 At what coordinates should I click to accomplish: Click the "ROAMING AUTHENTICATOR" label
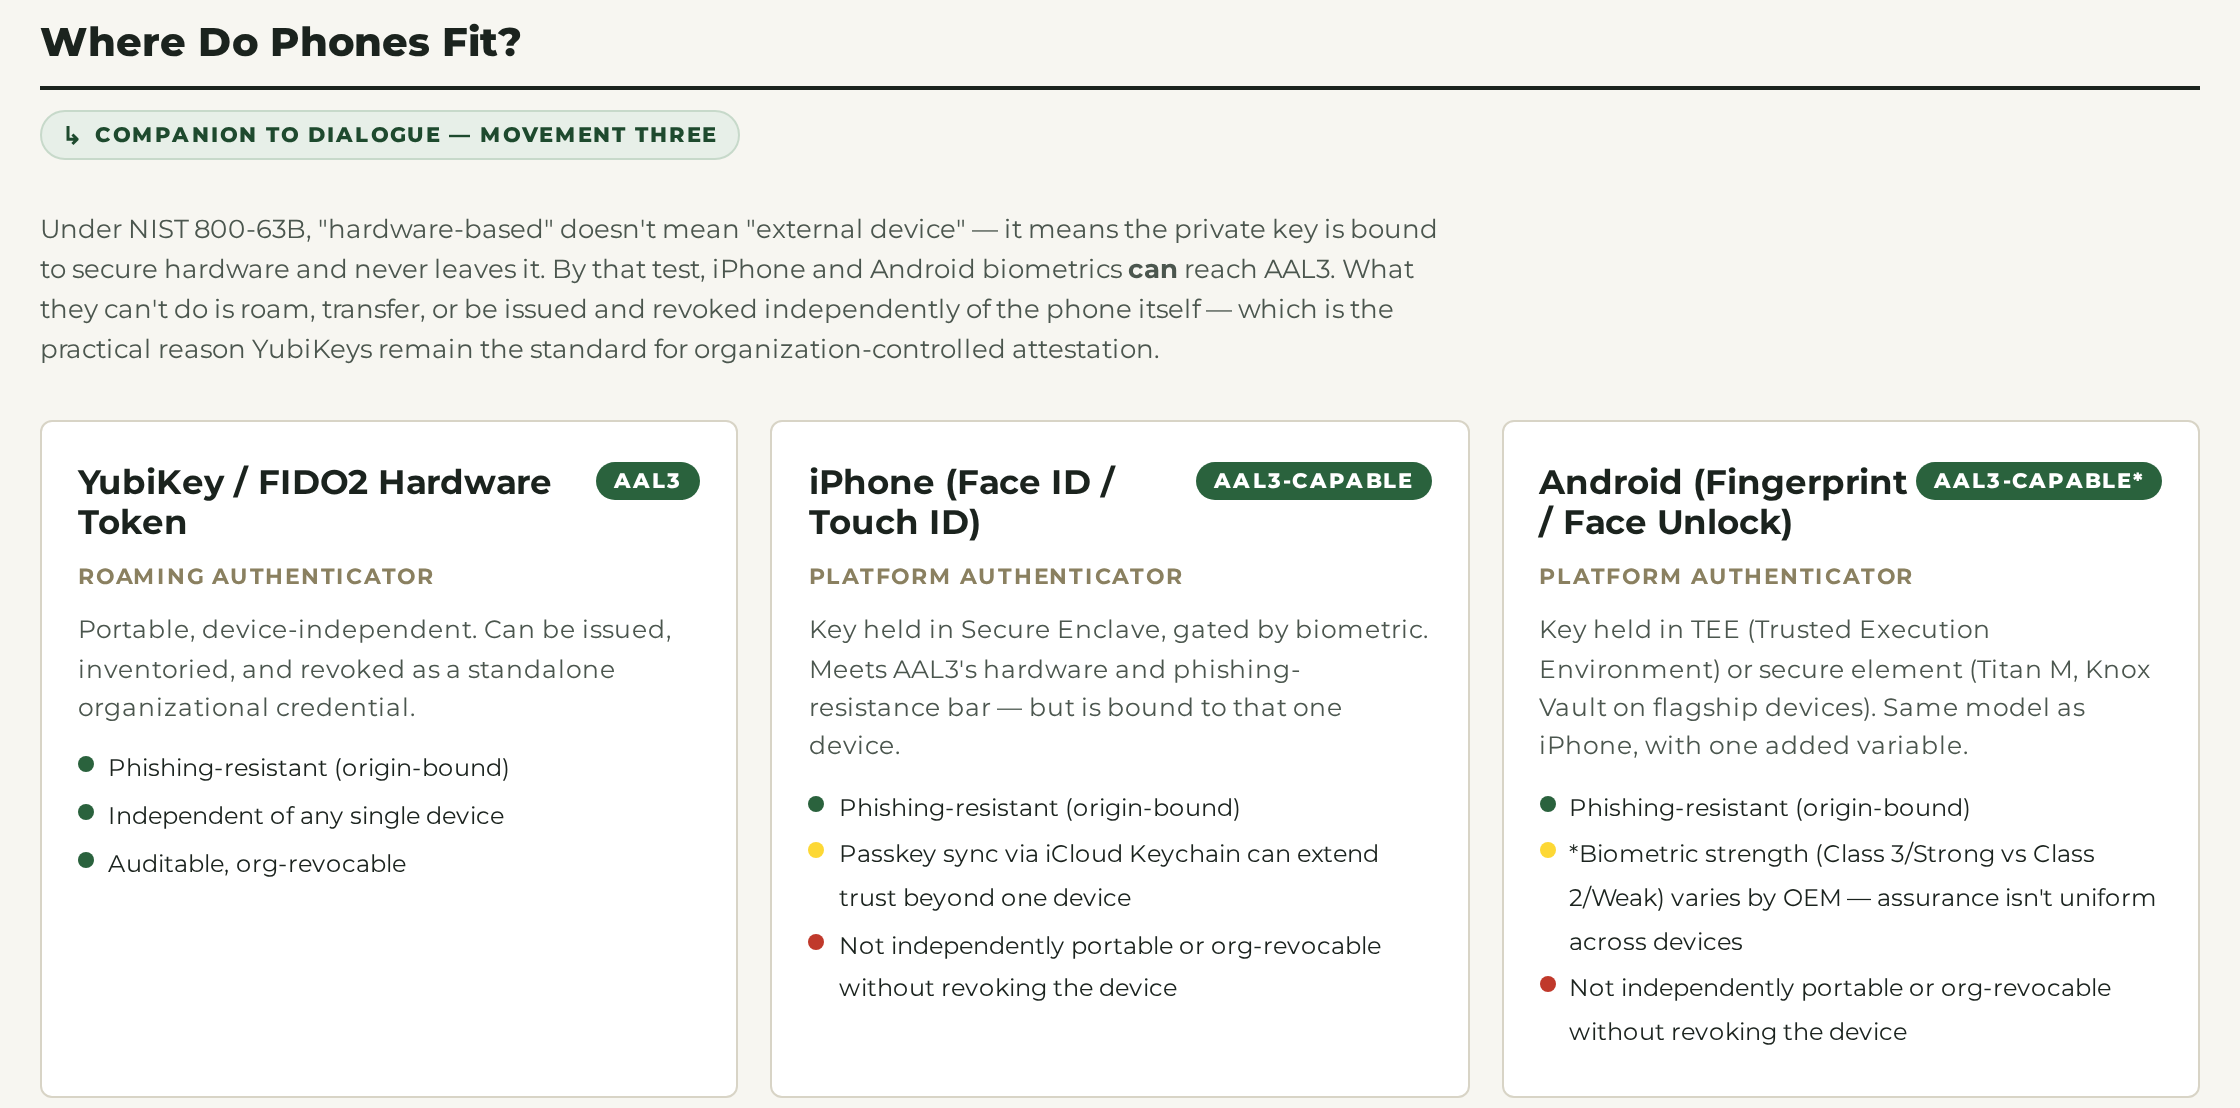click(x=256, y=576)
